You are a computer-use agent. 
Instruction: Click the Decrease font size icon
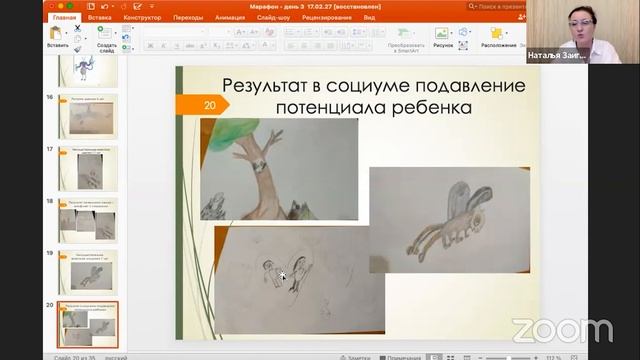click(253, 32)
